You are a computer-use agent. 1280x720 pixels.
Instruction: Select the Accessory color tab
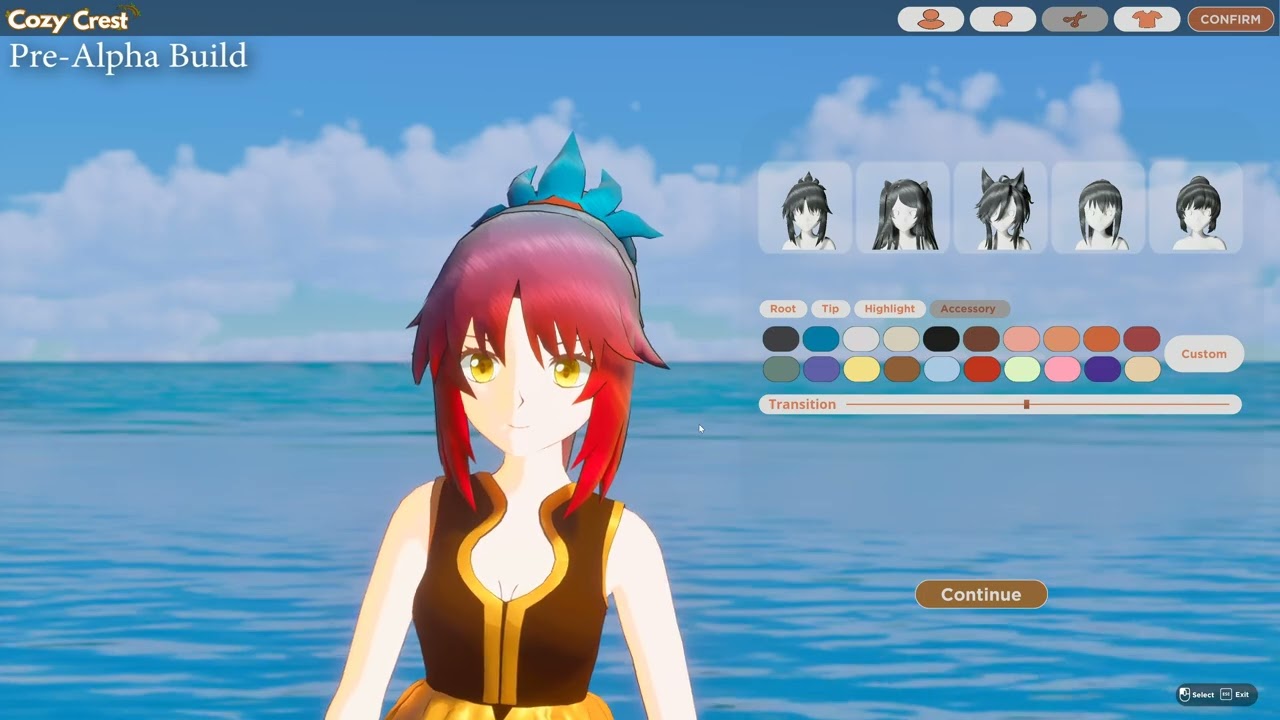969,309
